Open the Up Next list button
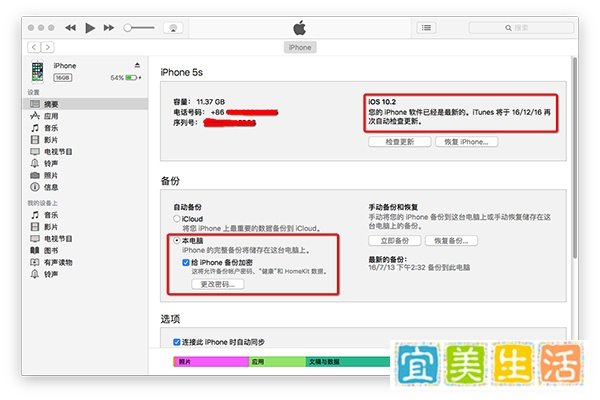This screenshot has width=600, height=400. click(x=426, y=28)
